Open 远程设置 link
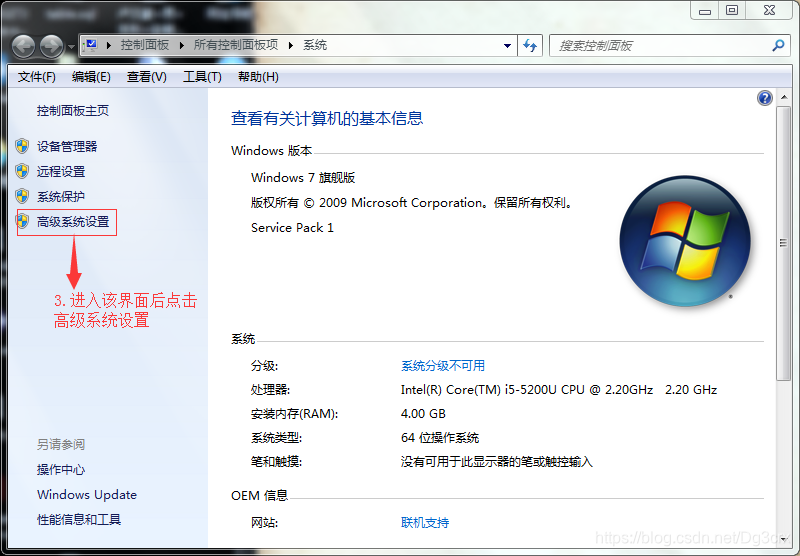Image resolution: width=800 pixels, height=556 pixels. 61,171
